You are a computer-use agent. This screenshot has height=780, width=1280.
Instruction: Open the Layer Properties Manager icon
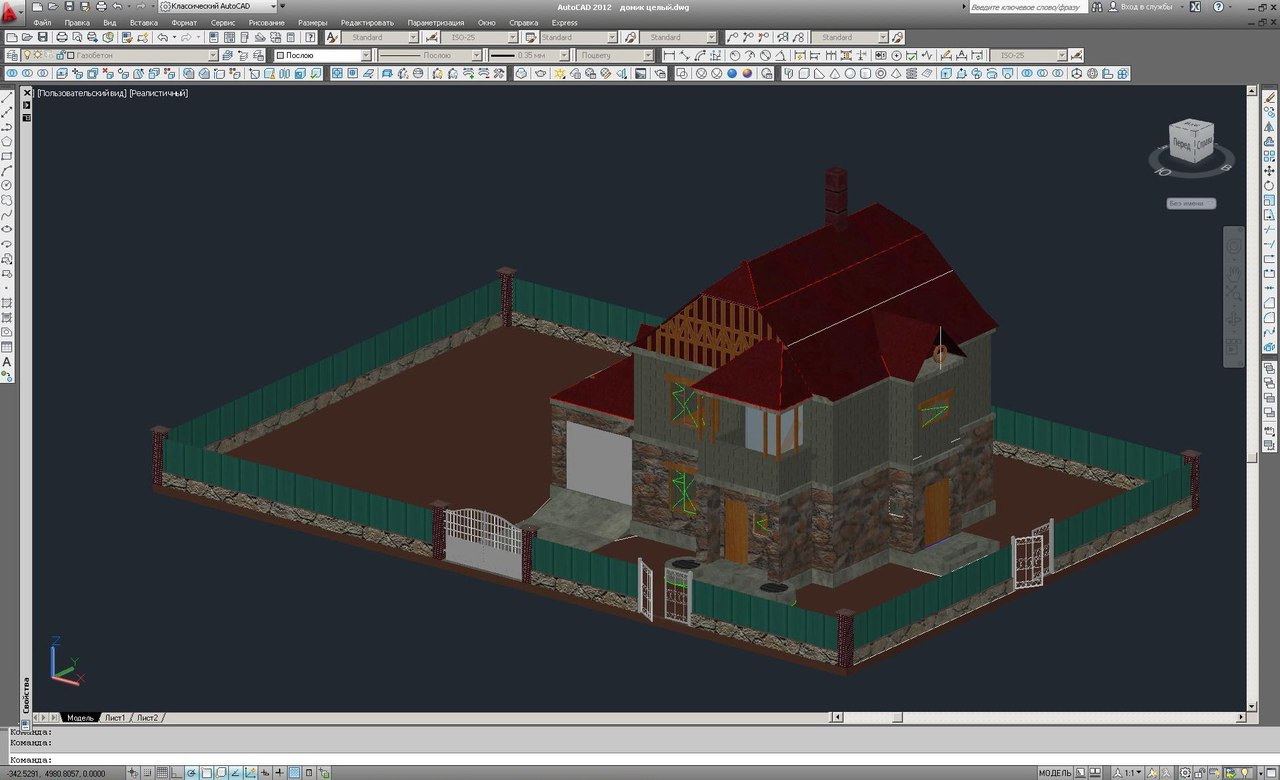click(11, 56)
